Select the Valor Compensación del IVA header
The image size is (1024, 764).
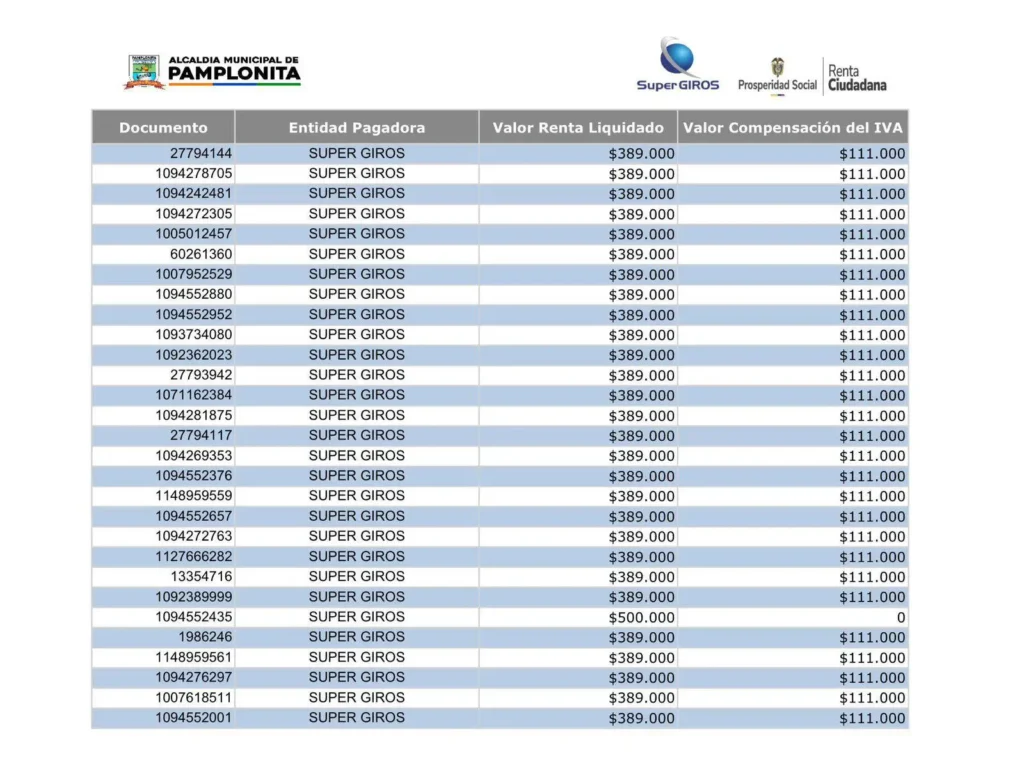793,127
